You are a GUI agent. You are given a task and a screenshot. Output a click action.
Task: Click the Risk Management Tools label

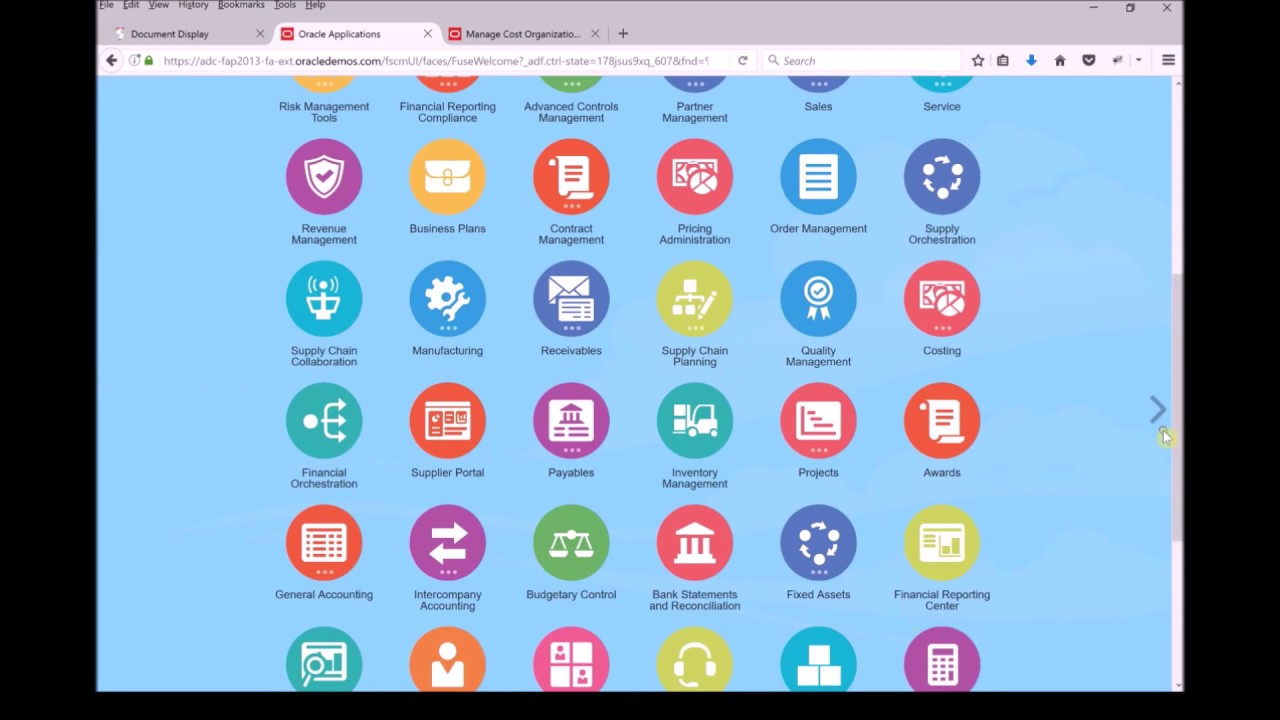[x=324, y=112]
